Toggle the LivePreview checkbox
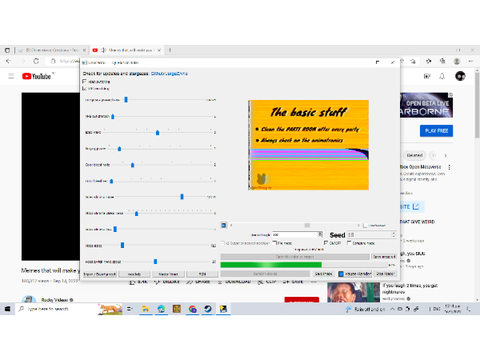The image size is (480, 360). point(365,225)
